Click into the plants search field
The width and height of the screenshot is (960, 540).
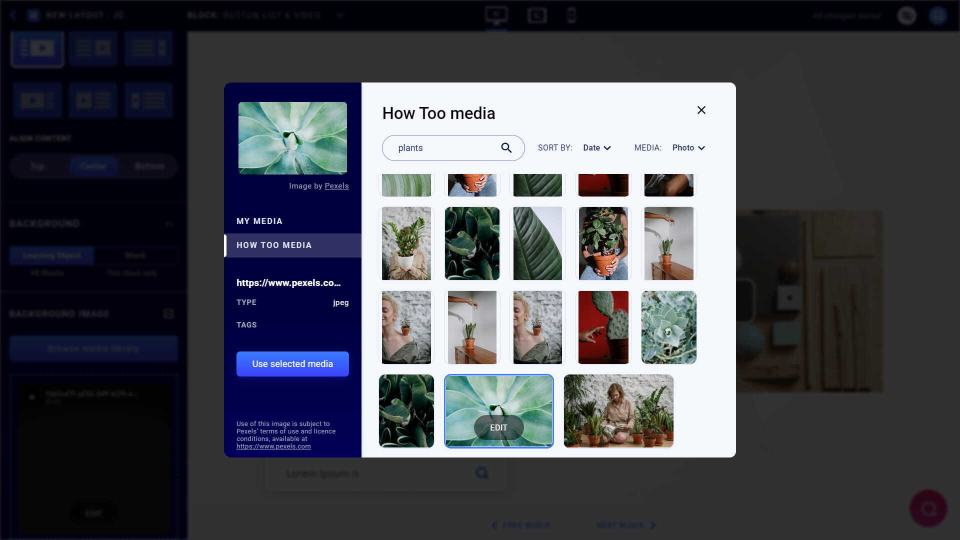tap(445, 148)
